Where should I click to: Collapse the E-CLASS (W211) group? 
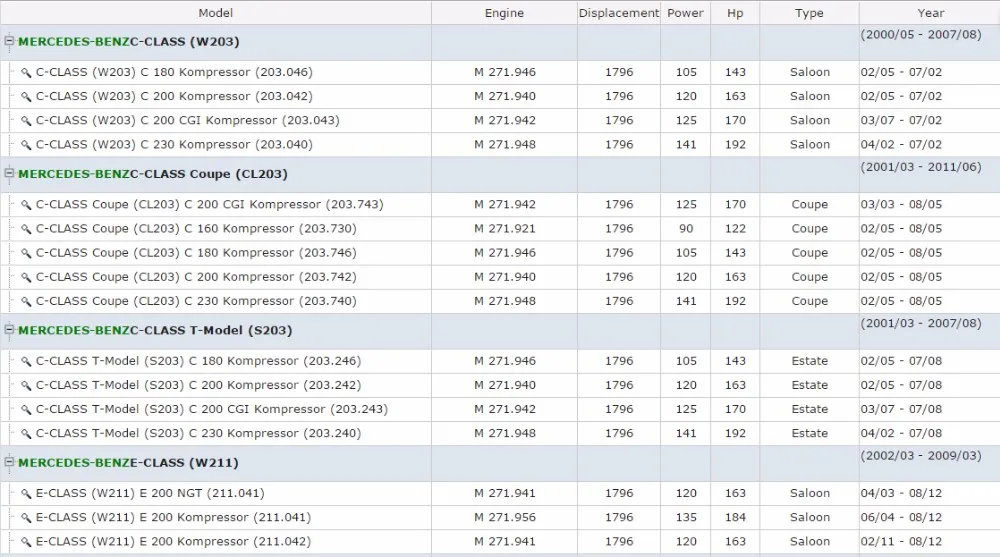coord(9,461)
